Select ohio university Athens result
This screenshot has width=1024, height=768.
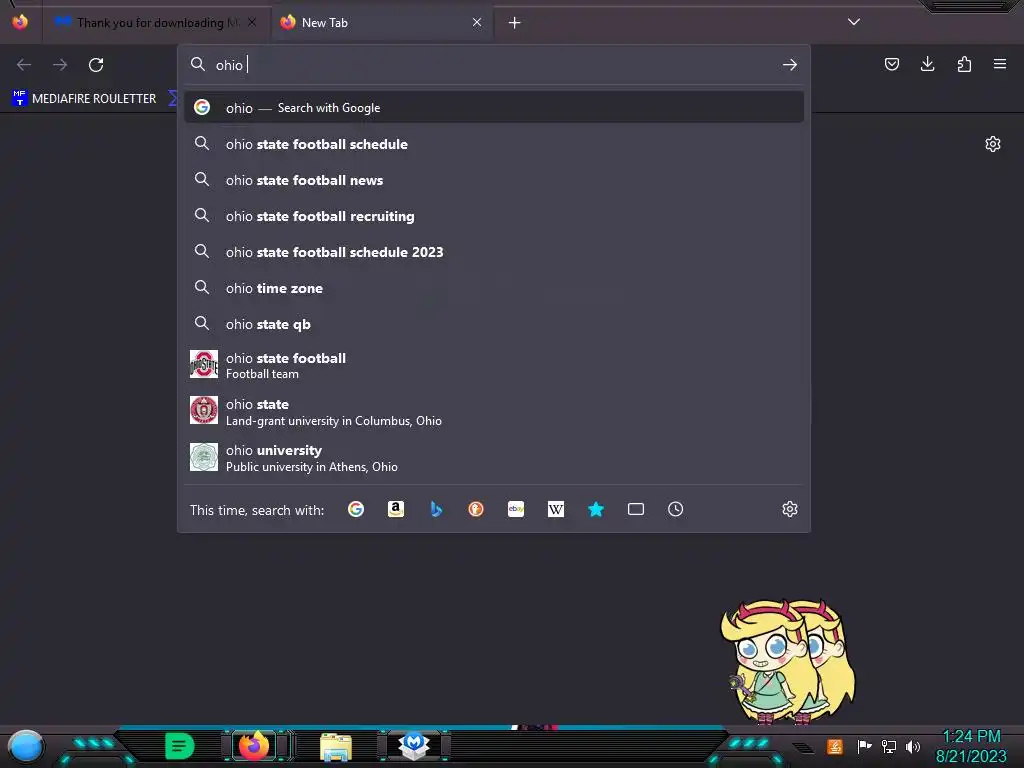494,458
